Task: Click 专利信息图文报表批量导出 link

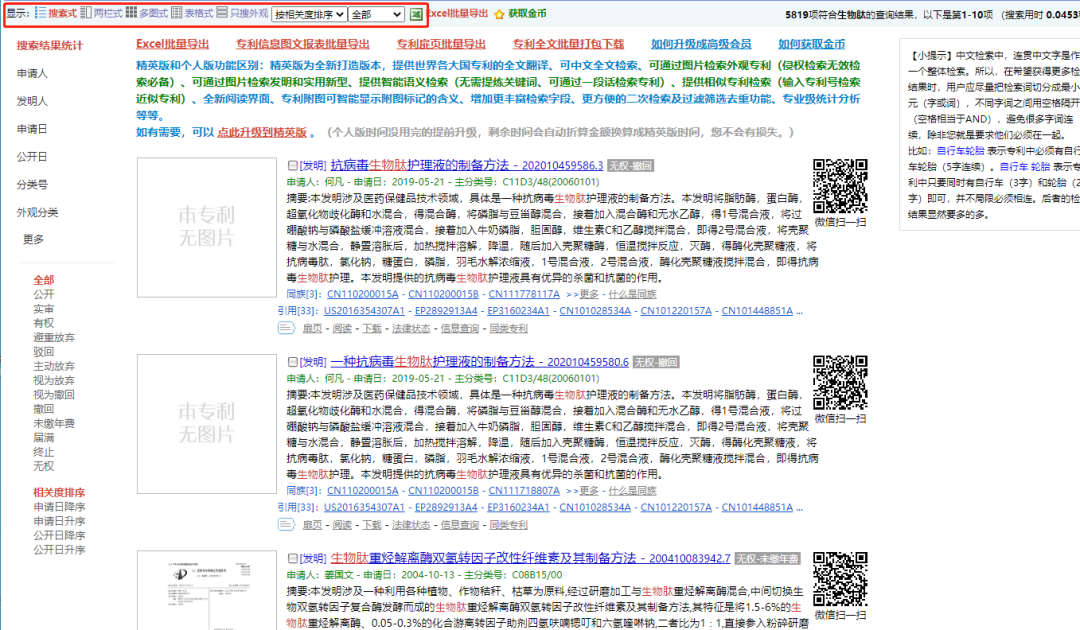Action: tap(302, 44)
